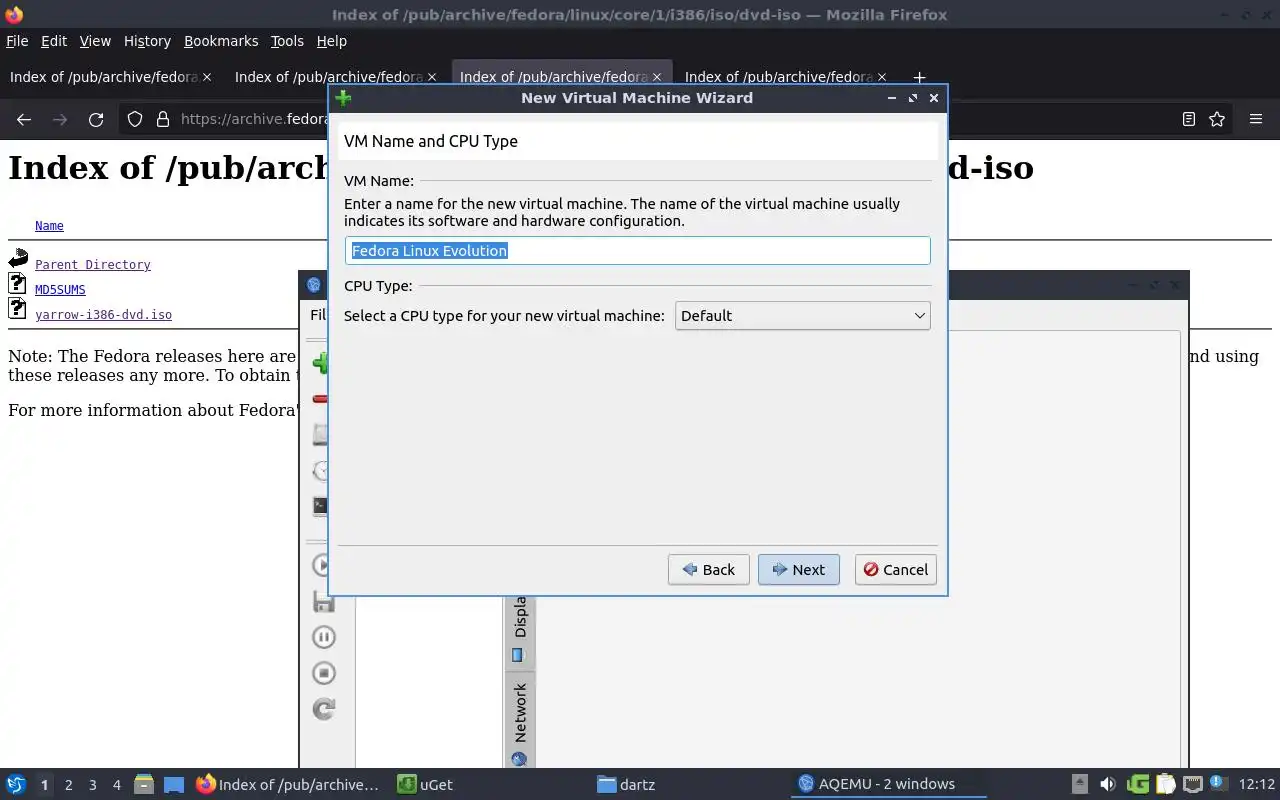Click the show desktop icon in taskbar
The width and height of the screenshot is (1280, 800).
[x=174, y=785]
